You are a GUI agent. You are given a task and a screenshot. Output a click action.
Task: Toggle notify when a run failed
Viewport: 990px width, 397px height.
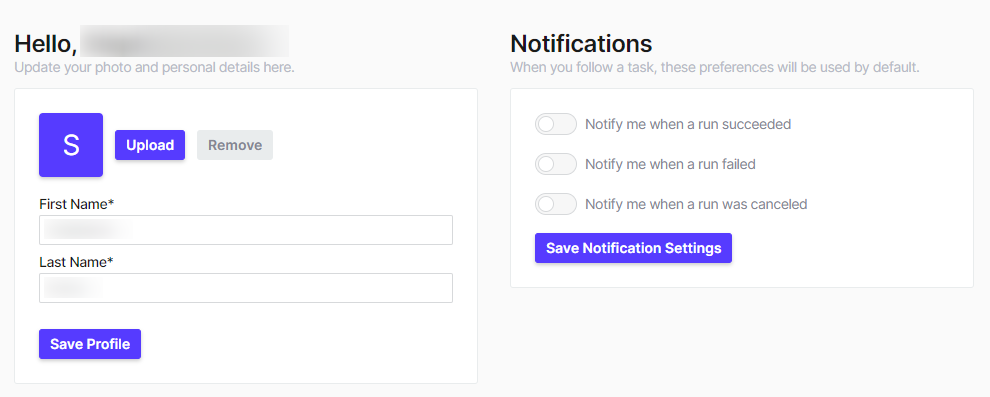[556, 164]
